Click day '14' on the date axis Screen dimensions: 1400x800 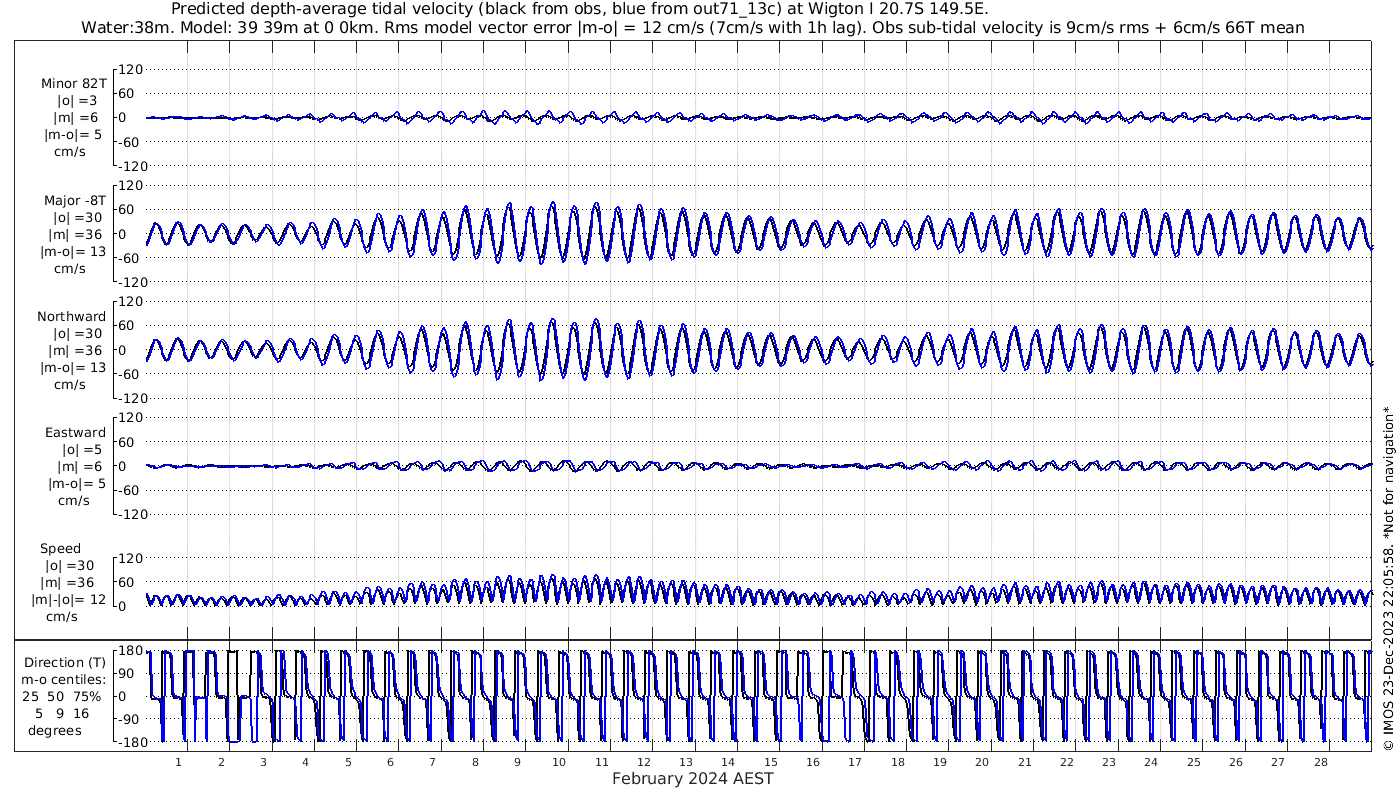[x=729, y=762]
